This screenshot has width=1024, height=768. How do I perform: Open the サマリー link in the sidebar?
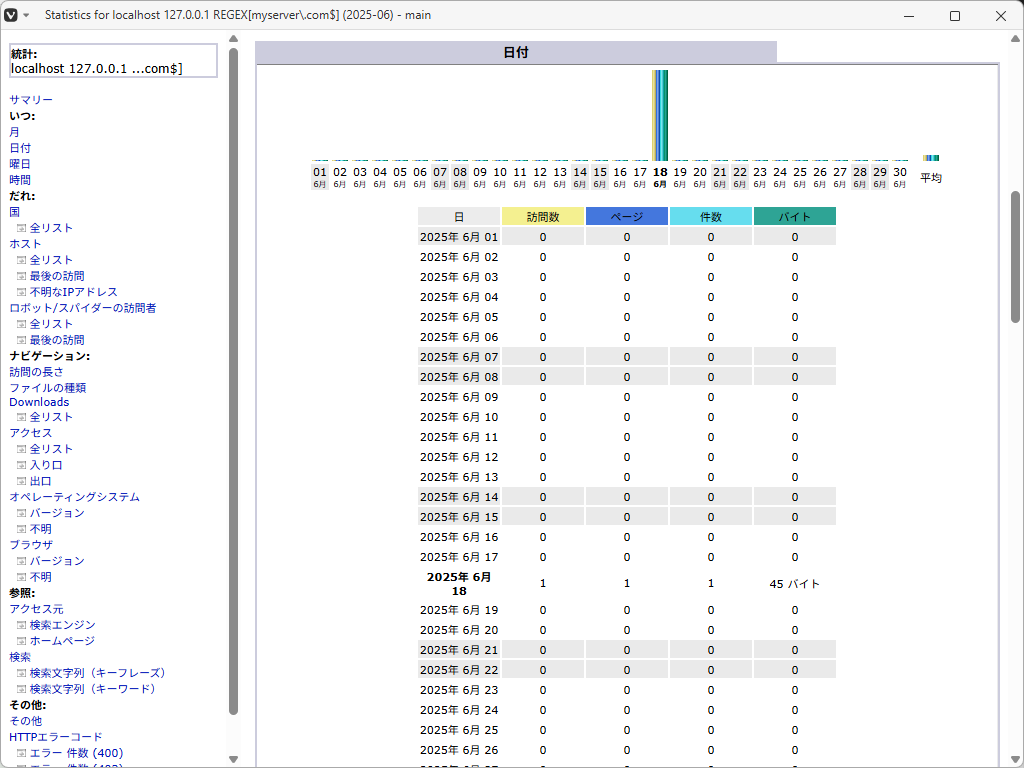(x=31, y=100)
